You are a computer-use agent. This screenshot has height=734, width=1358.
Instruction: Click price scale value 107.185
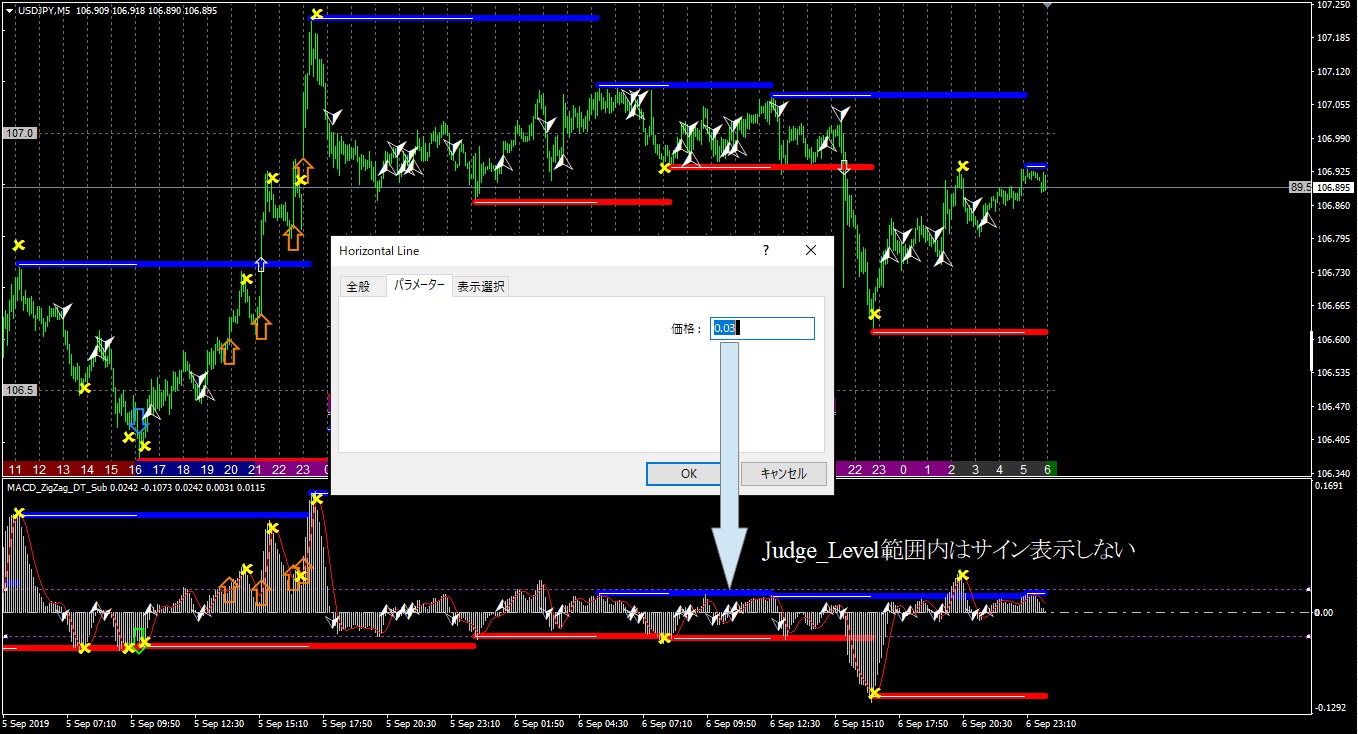[1332, 38]
